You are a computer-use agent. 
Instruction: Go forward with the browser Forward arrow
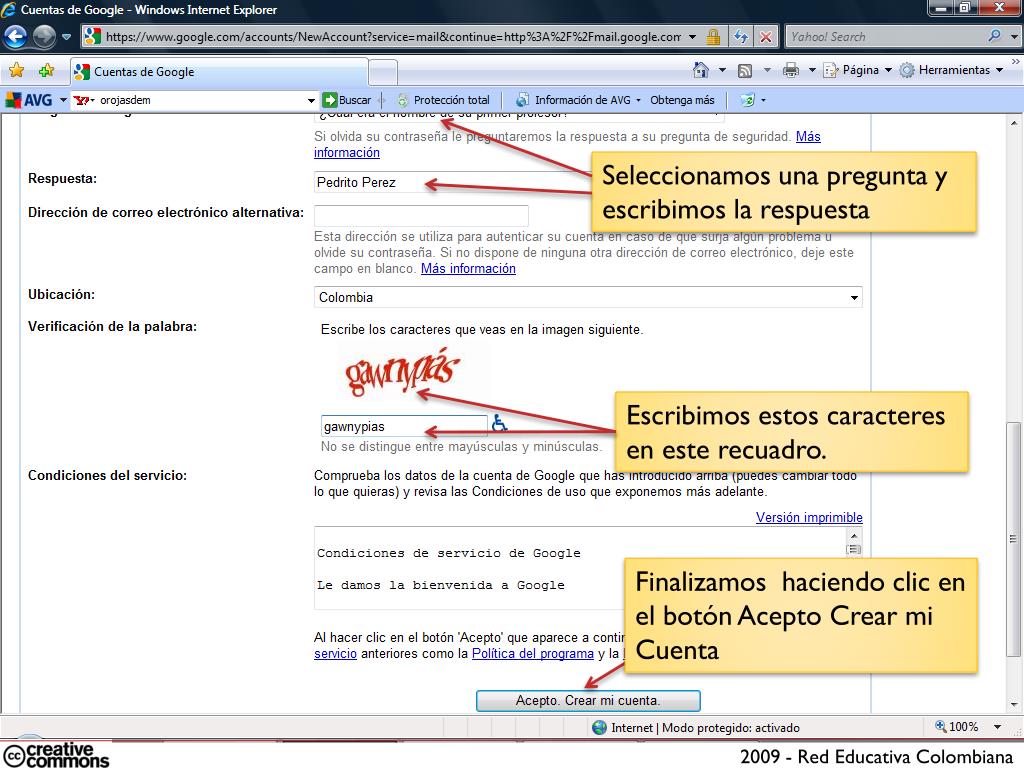tap(44, 37)
